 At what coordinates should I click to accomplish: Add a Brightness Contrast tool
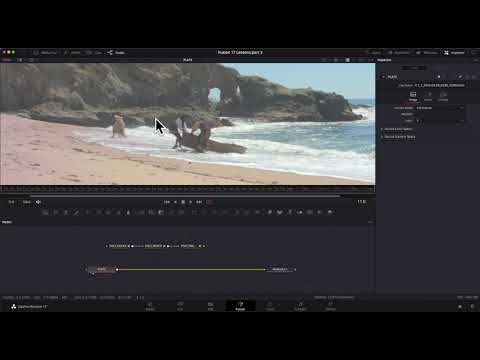[x=118, y=212]
